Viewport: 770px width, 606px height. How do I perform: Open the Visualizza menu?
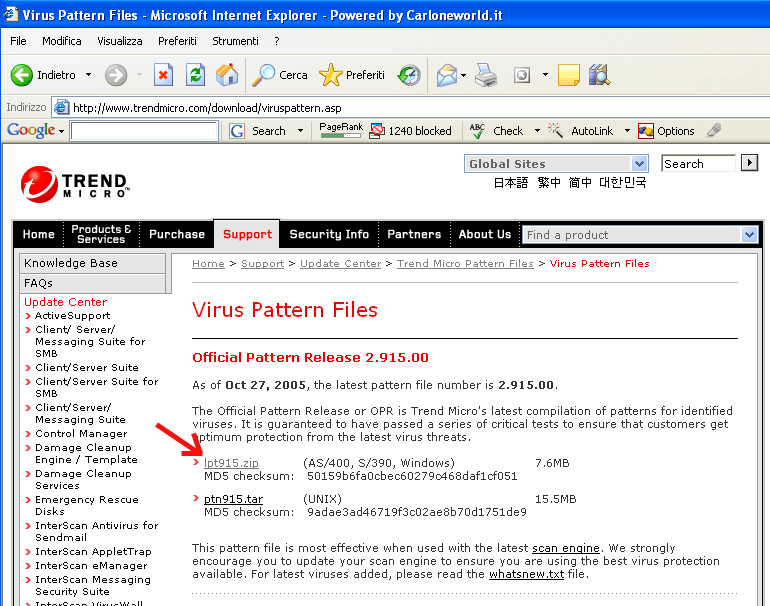pos(120,41)
